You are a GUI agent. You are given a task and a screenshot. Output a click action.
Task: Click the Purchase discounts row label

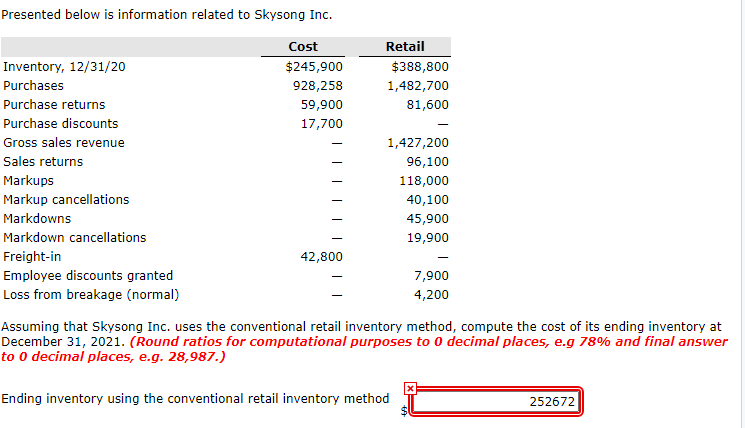coord(60,124)
